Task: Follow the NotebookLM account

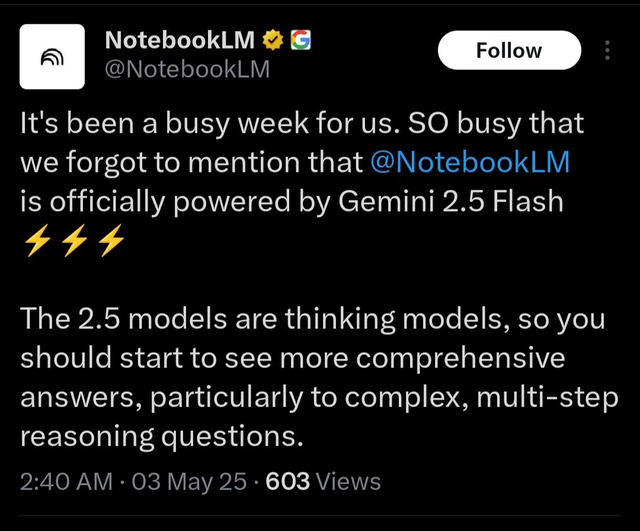Action: (509, 50)
